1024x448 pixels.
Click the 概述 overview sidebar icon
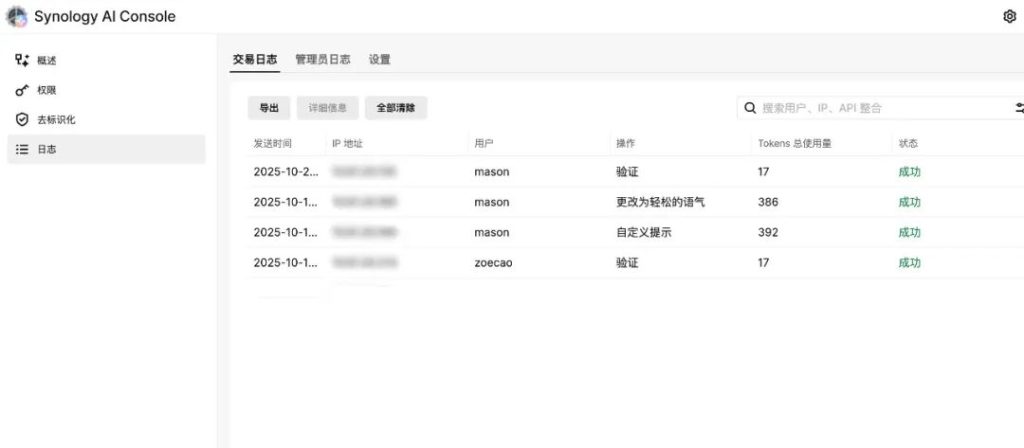pos(22,60)
